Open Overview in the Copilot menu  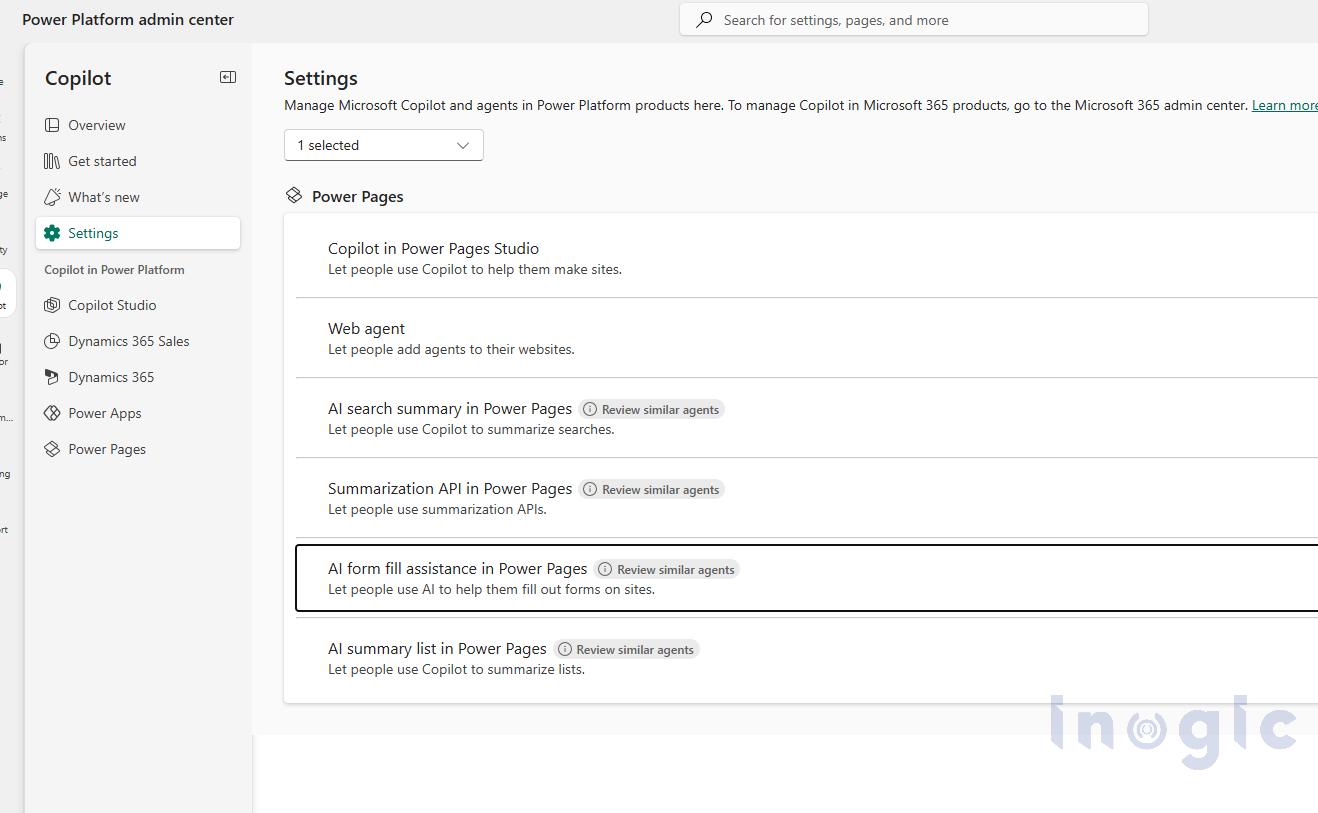138,125
